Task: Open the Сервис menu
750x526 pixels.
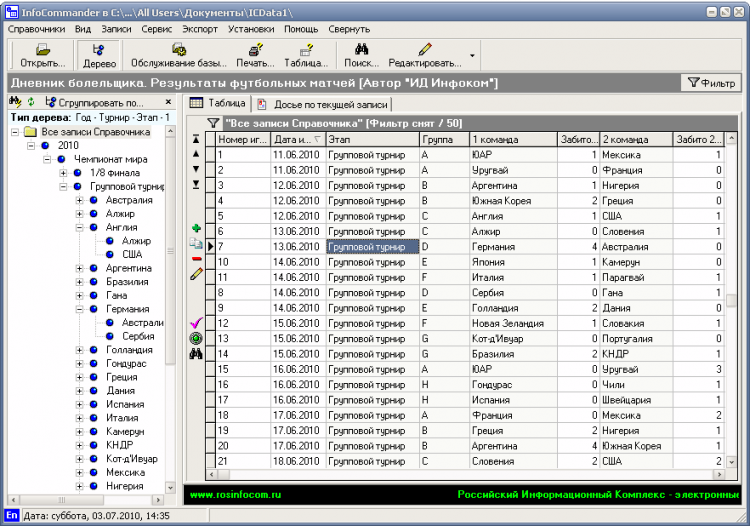Action: coord(156,29)
